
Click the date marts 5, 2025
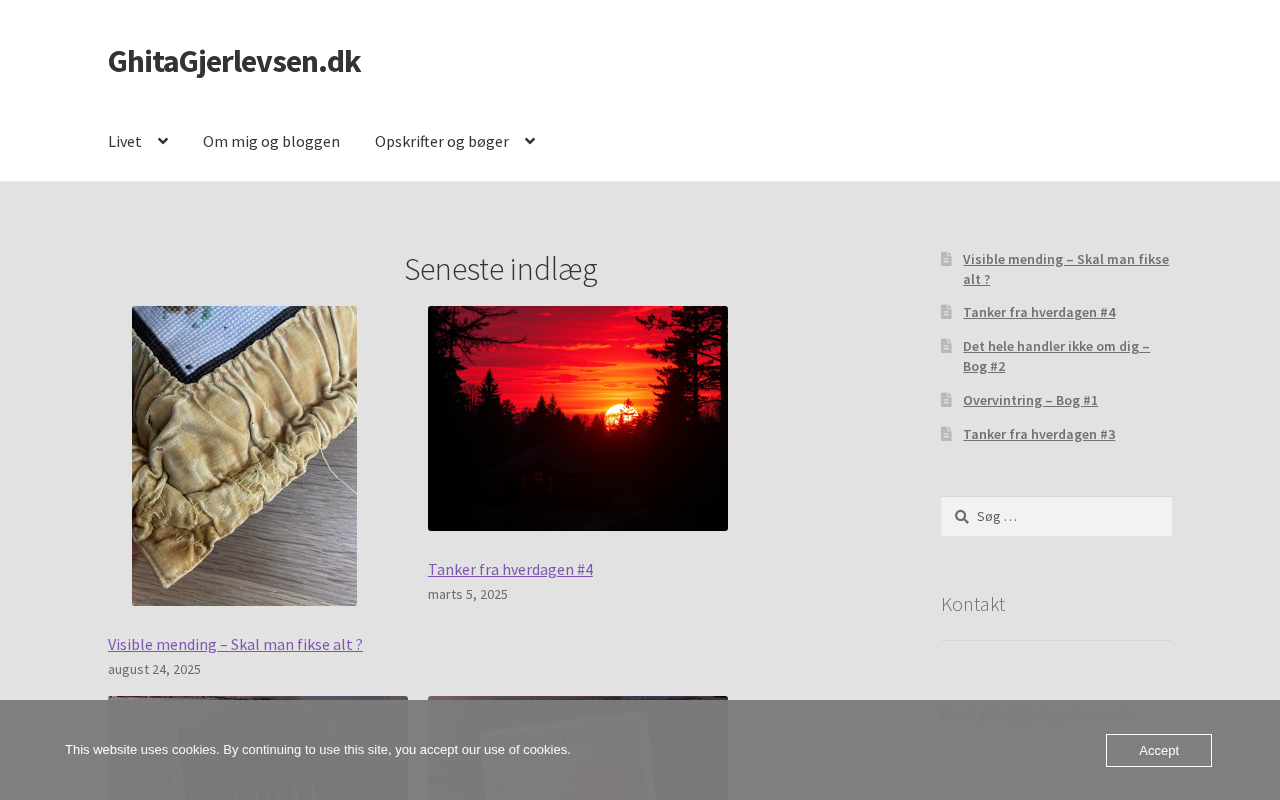[468, 594]
